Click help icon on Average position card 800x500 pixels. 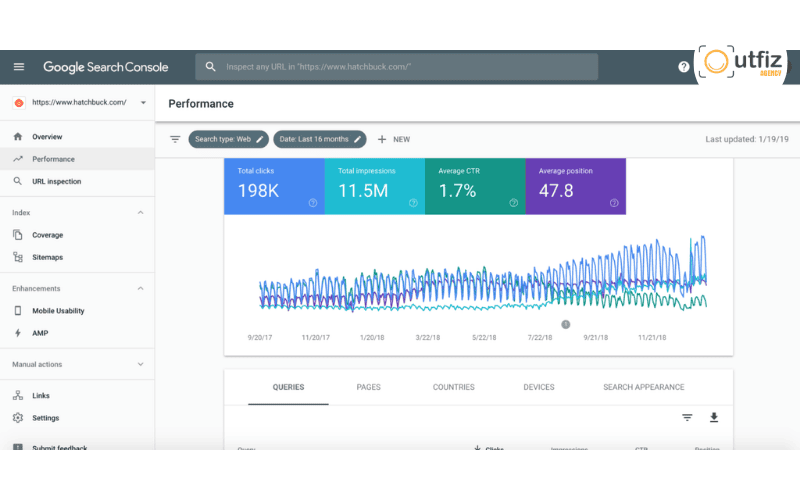pyautogui.click(x=614, y=203)
